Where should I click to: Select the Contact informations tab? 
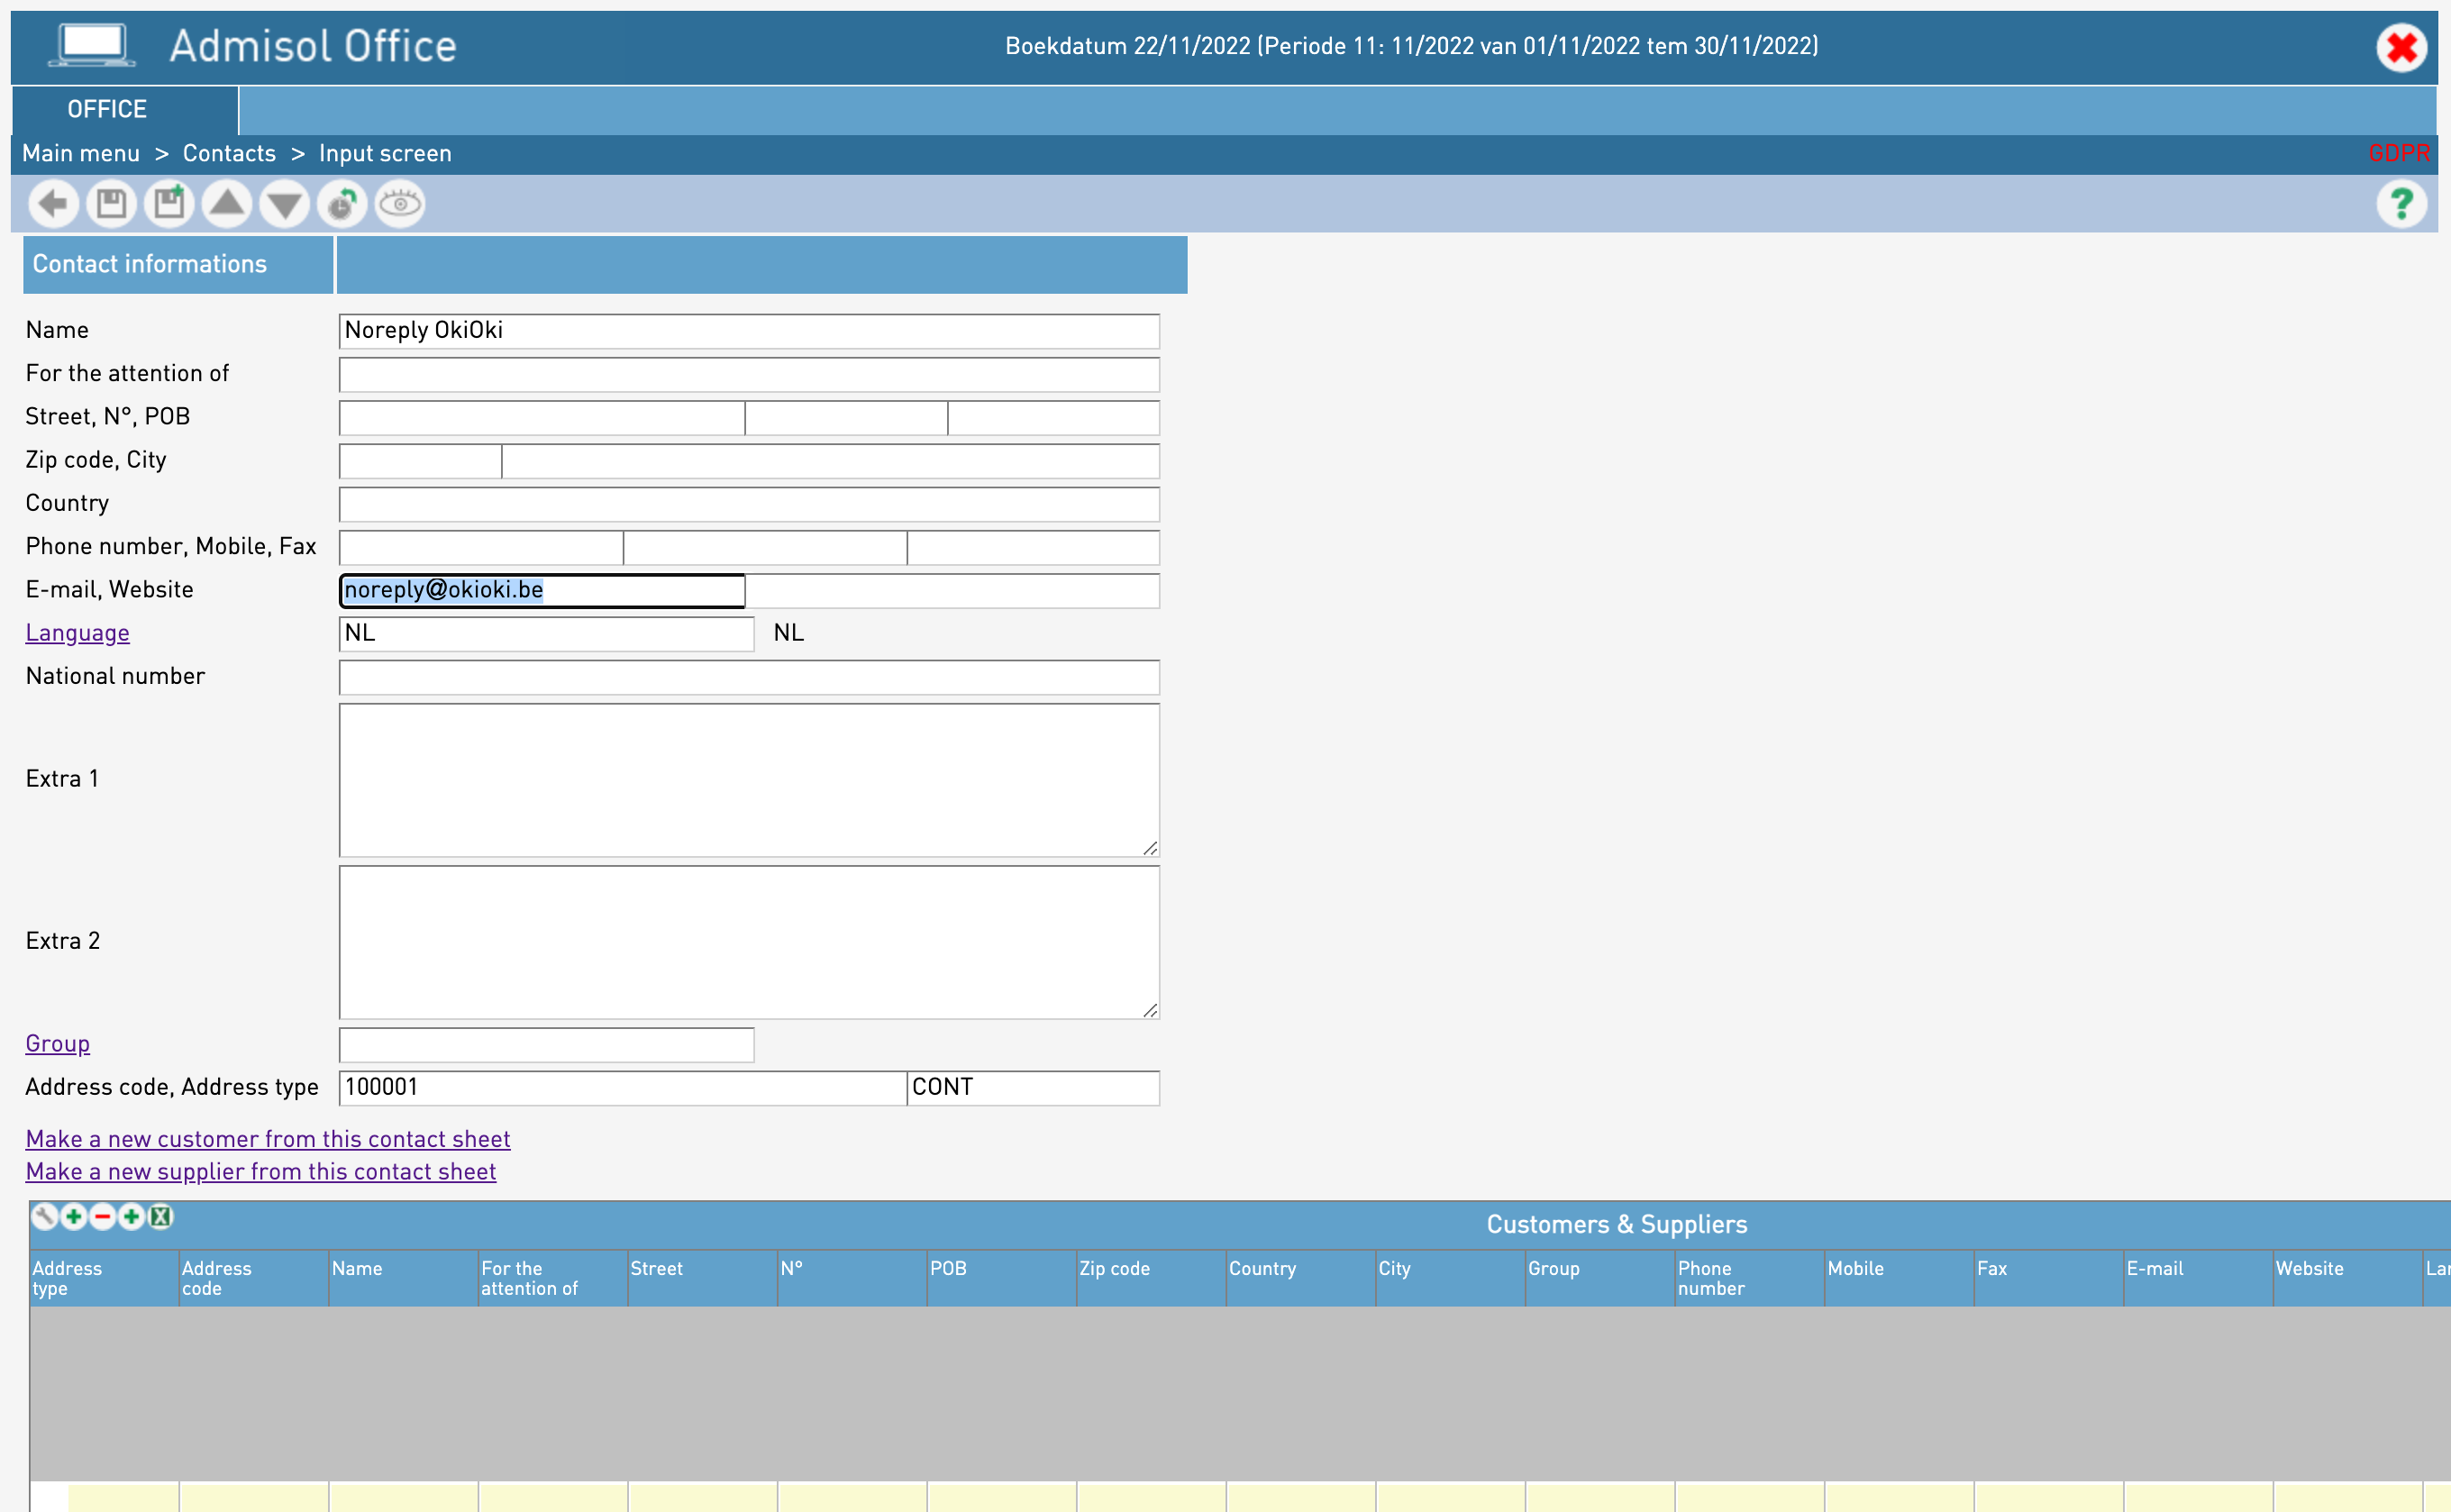click(x=178, y=265)
